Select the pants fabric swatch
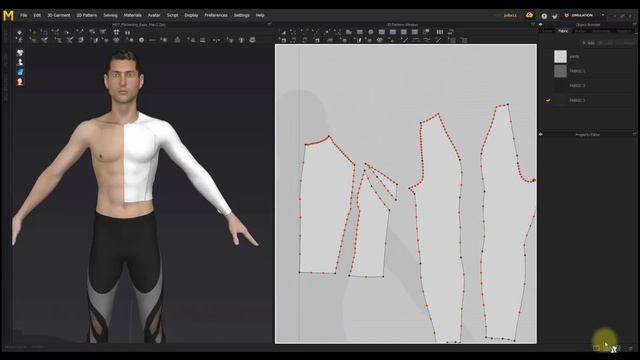 (560, 56)
